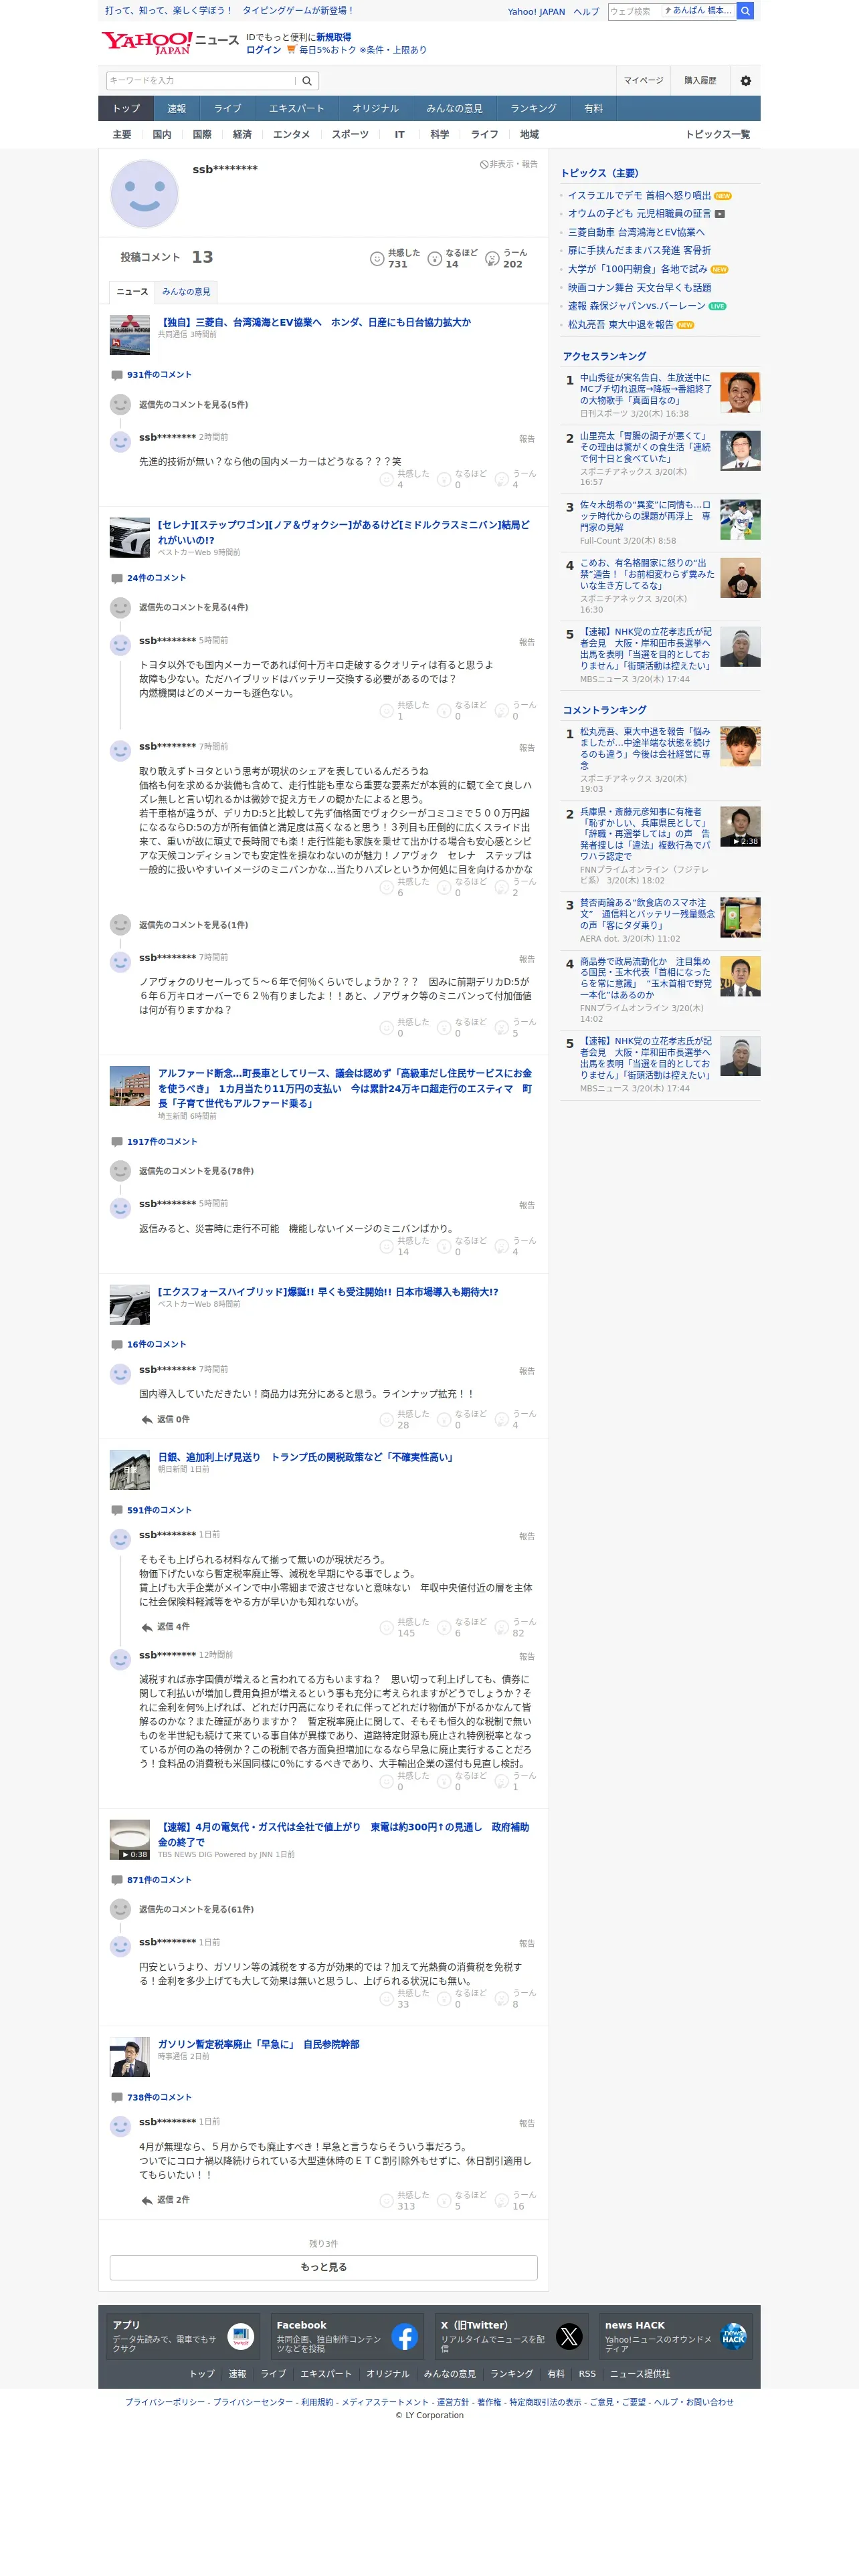
Task: Click the 返信 2件 reply arrow icon
Action: click(147, 2200)
